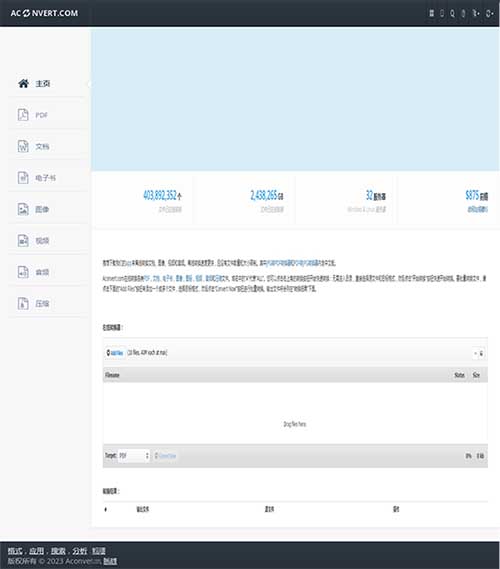This screenshot has width=500, height=569.
Task: Click the Add Files button
Action: (x=115, y=353)
